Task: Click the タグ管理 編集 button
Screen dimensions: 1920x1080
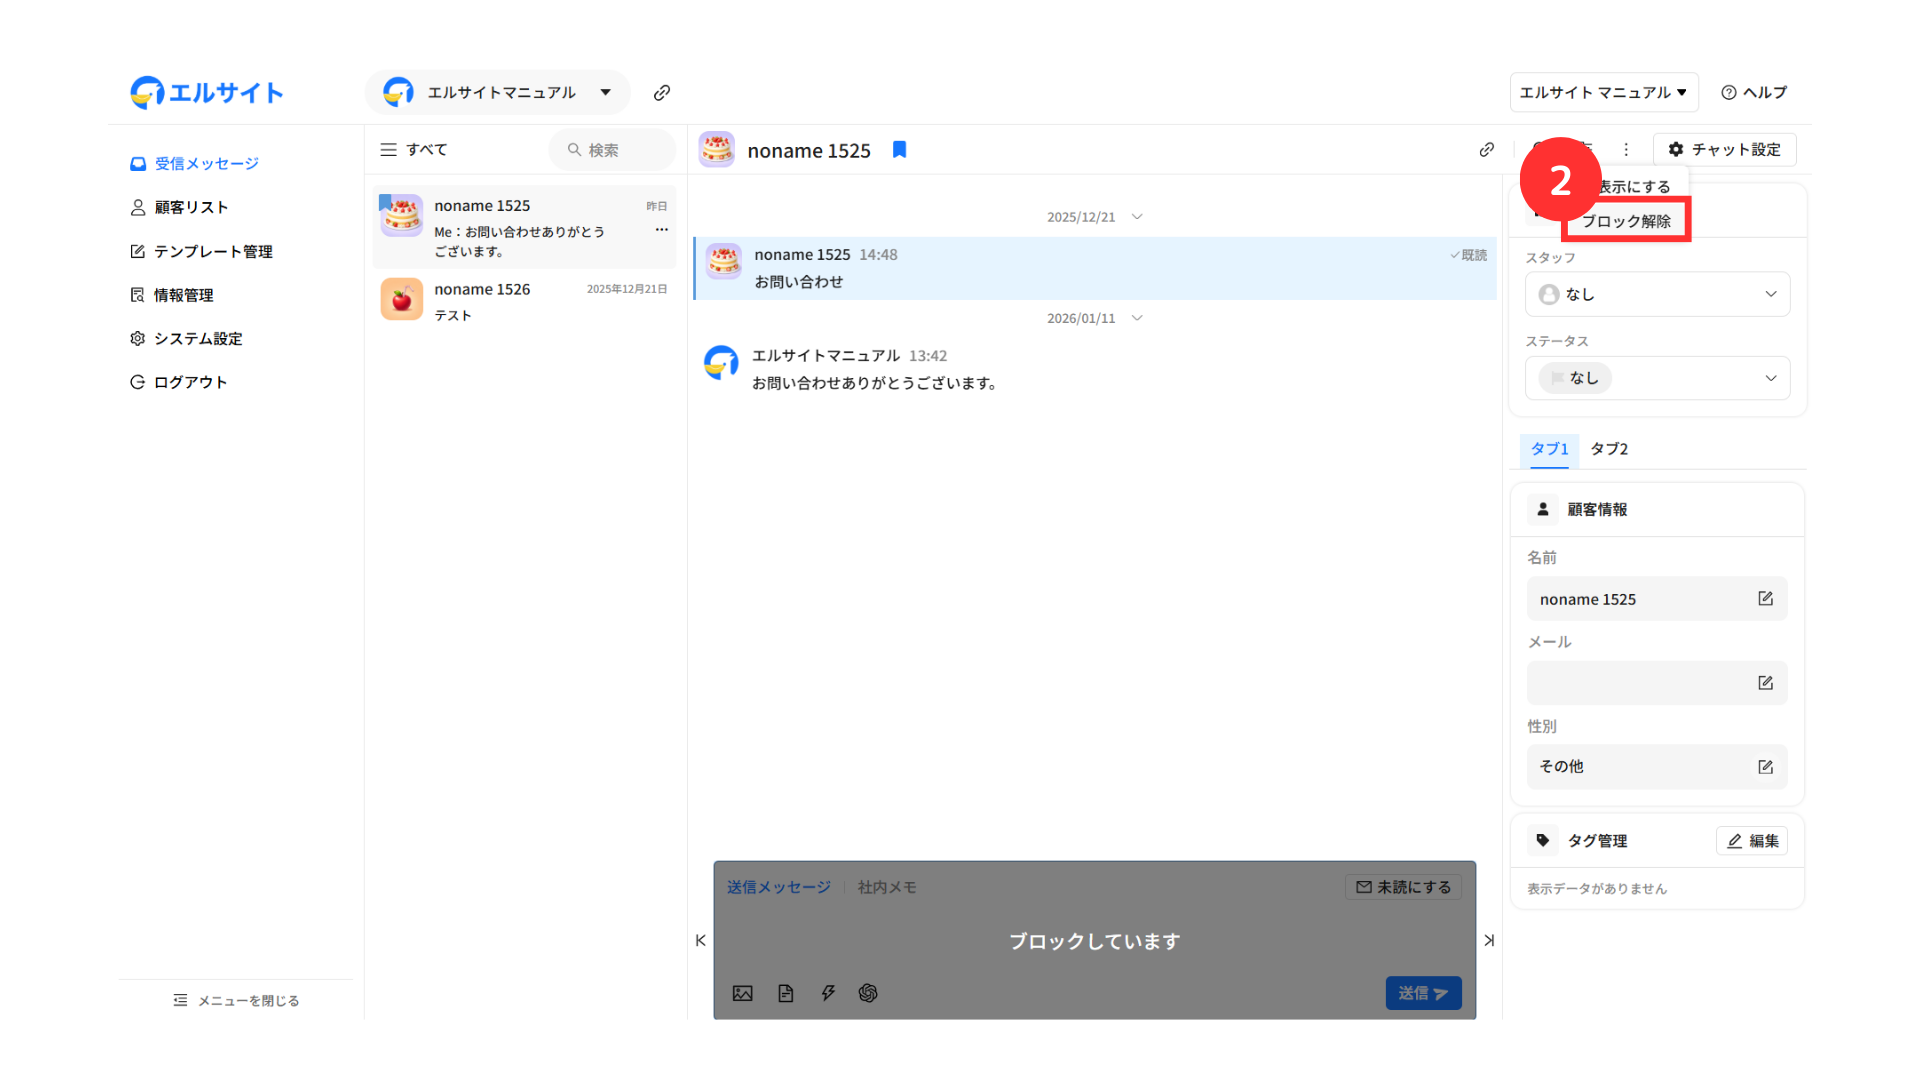Action: click(1752, 841)
